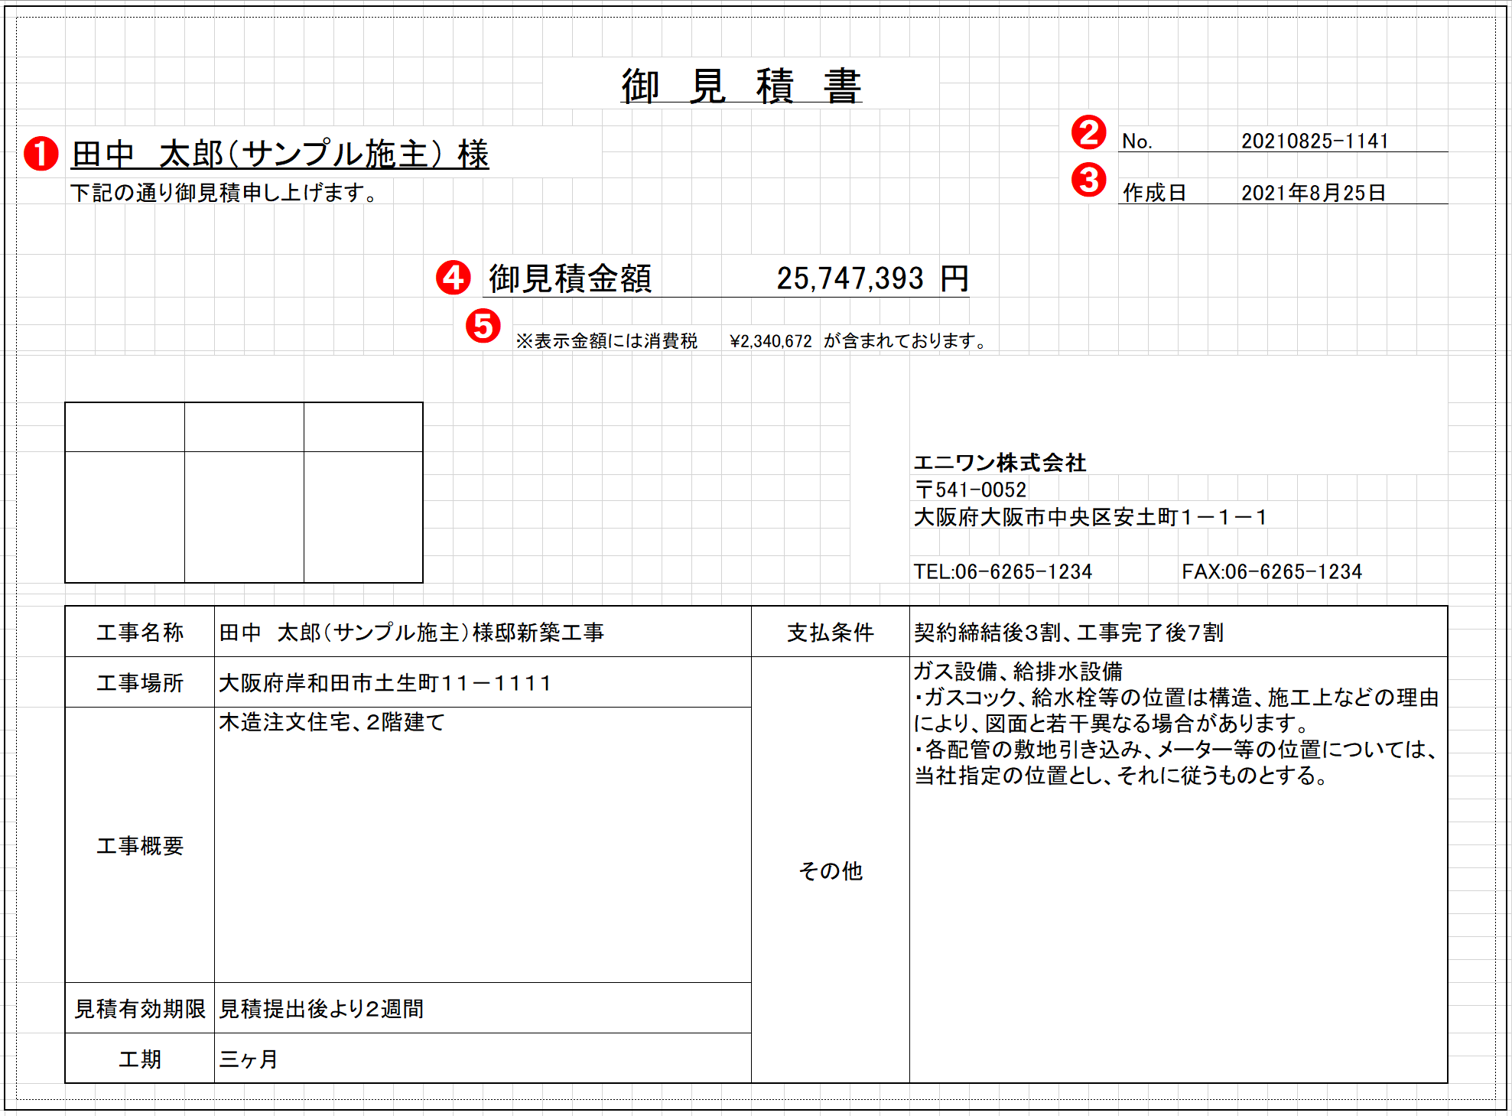Click the red ❸ marker beside 作成日
The width and height of the screenshot is (1512, 1116).
[1090, 180]
